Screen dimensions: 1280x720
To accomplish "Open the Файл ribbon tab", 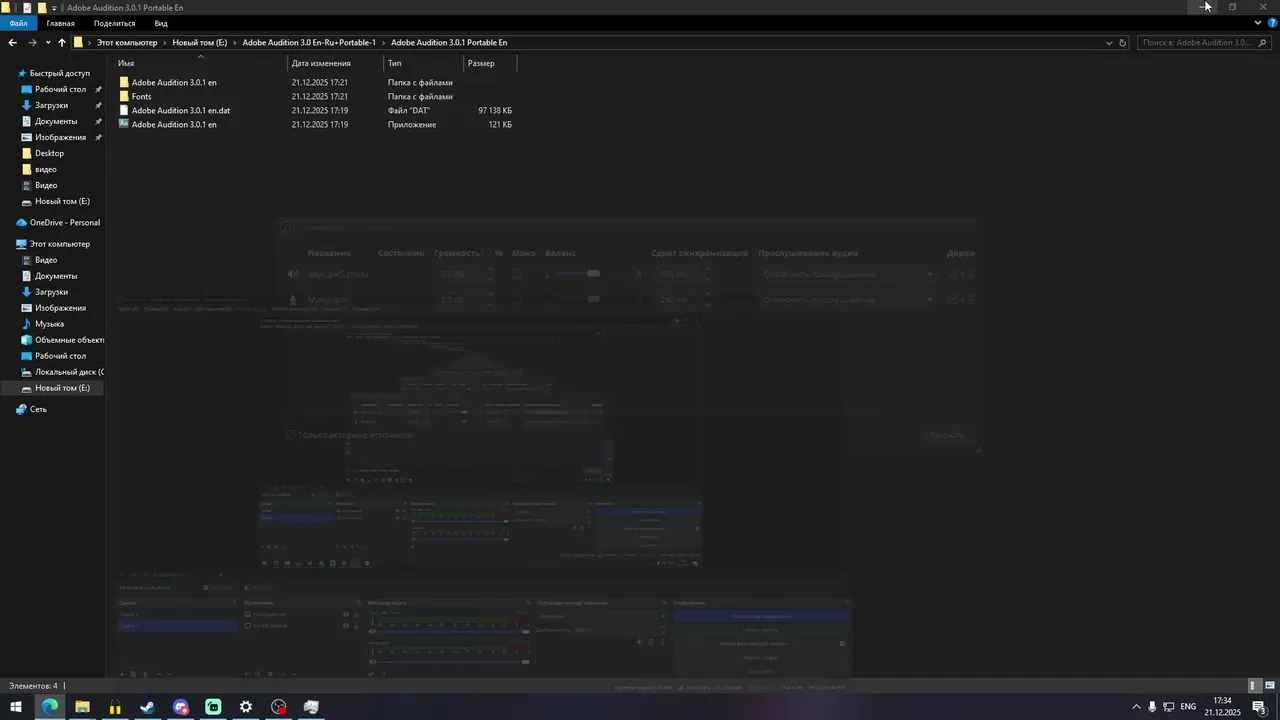I will click(x=18, y=23).
